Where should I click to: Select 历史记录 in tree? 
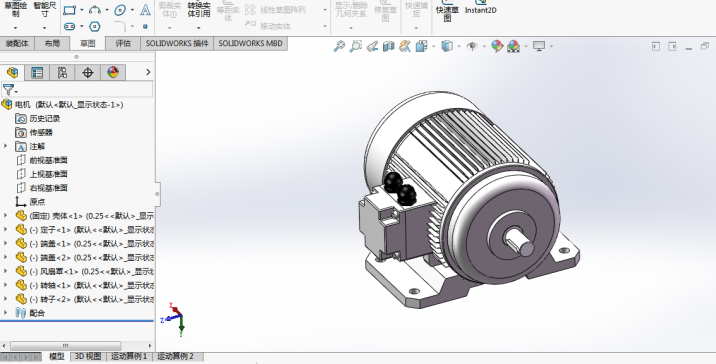click(45, 118)
